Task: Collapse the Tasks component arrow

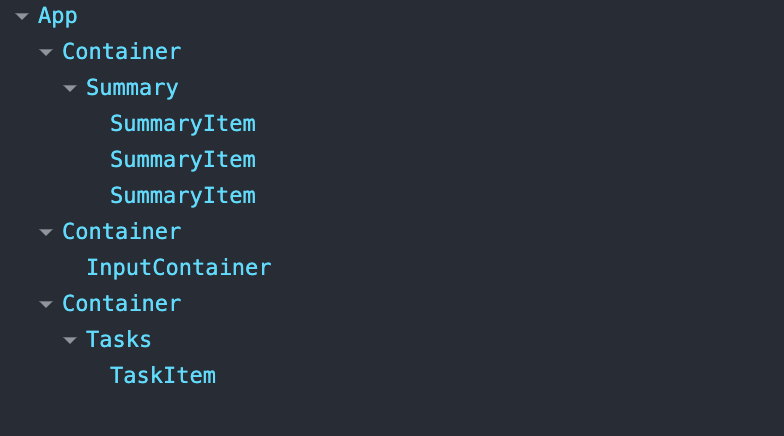Action: pos(70,340)
